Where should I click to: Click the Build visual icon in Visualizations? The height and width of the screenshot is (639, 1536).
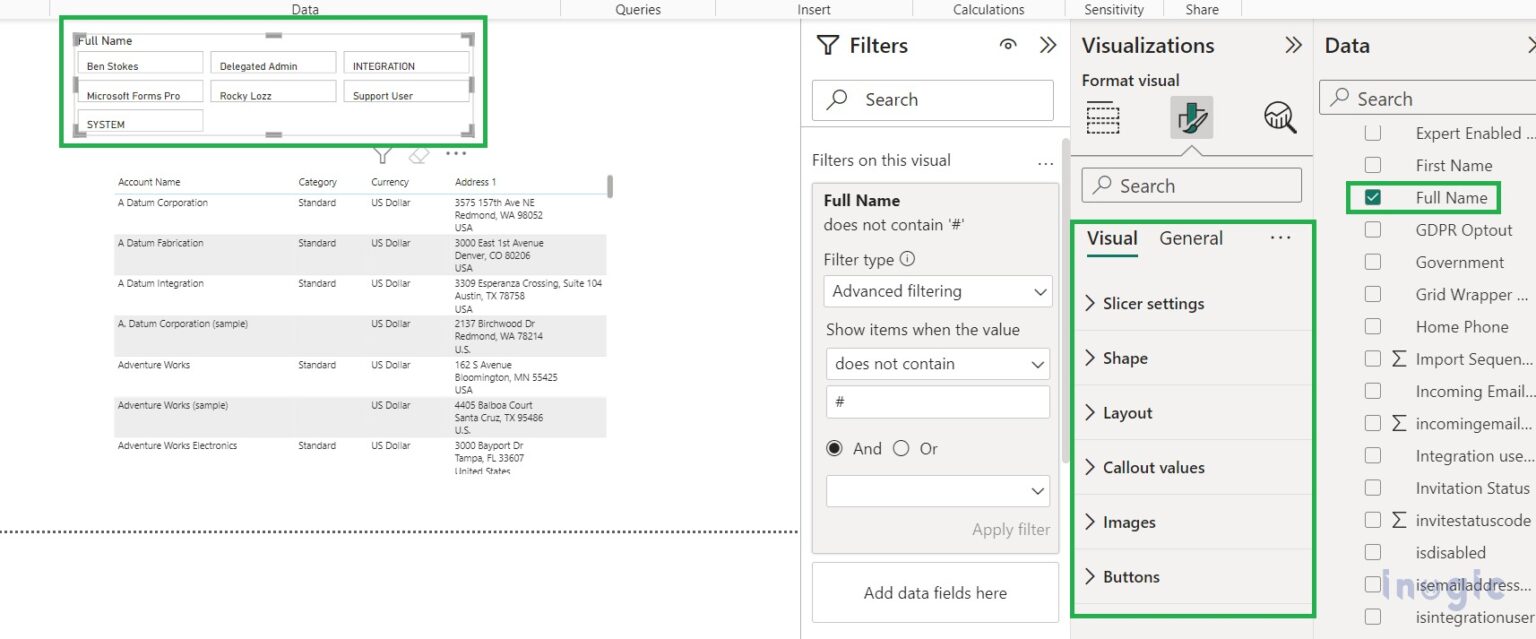pyautogui.click(x=1103, y=118)
